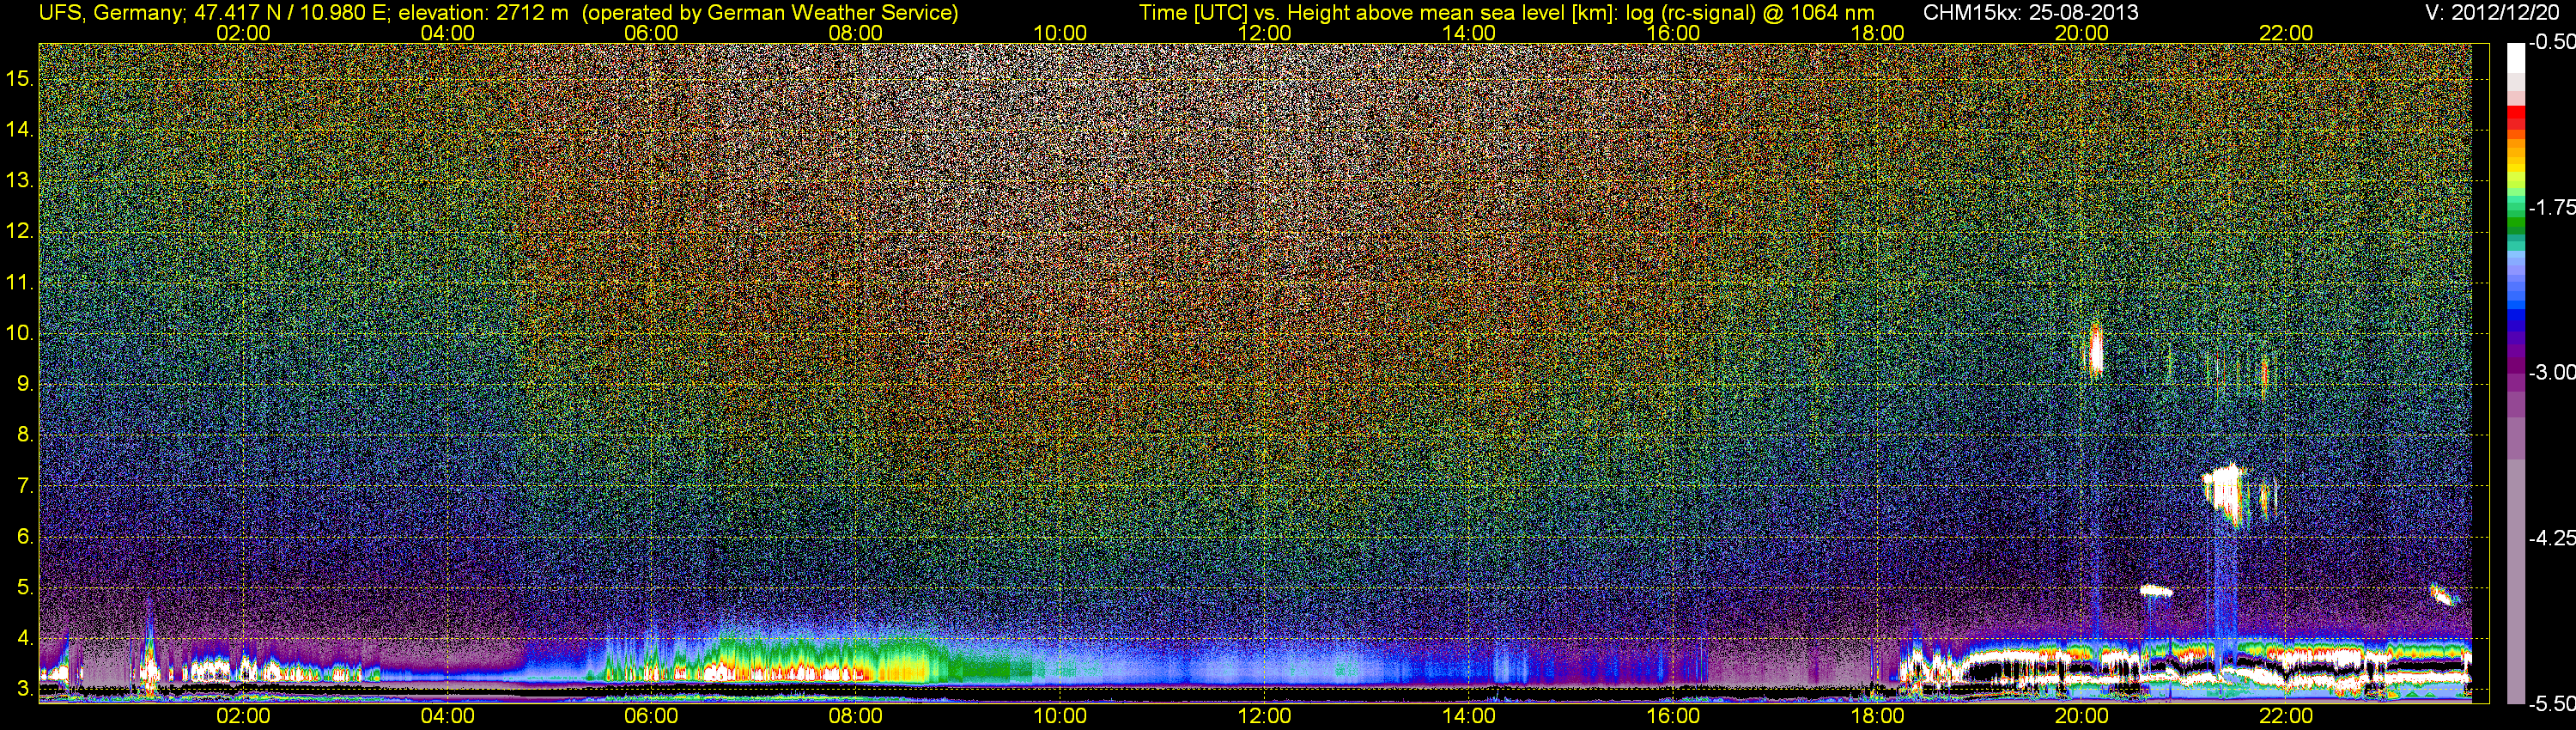Select the 18:00 label on the top time axis
This screenshot has width=2576, height=730.
(x=1877, y=33)
